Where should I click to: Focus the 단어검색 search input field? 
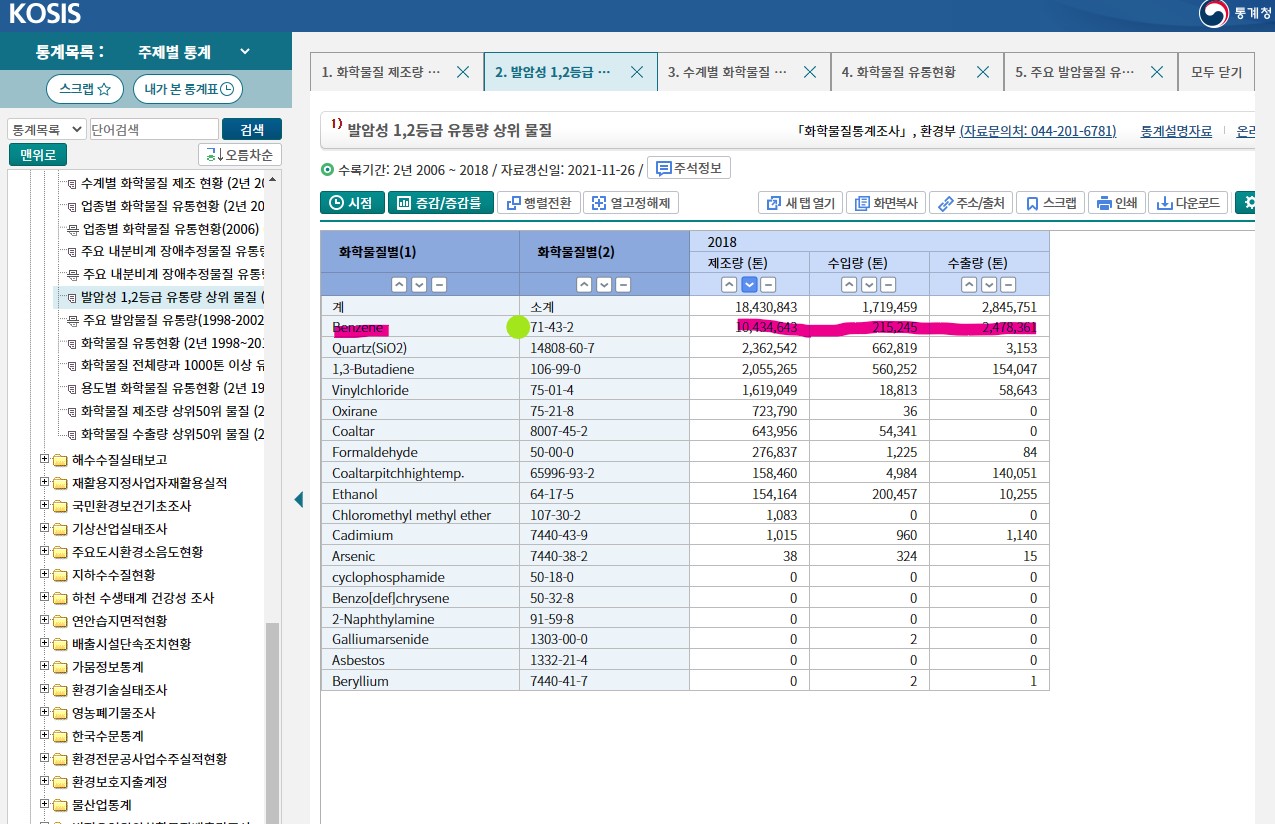tap(153, 129)
